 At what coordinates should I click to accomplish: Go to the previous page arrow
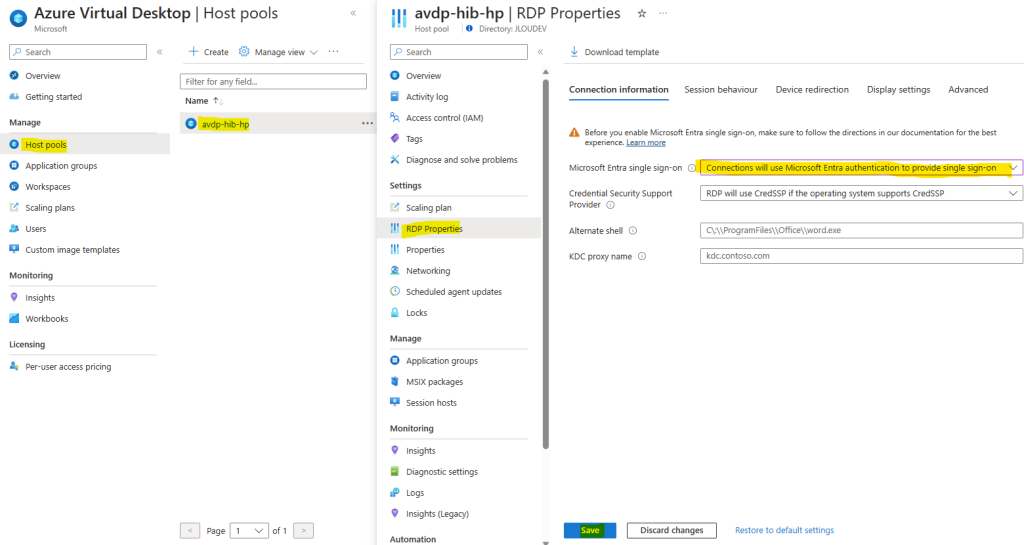point(190,531)
